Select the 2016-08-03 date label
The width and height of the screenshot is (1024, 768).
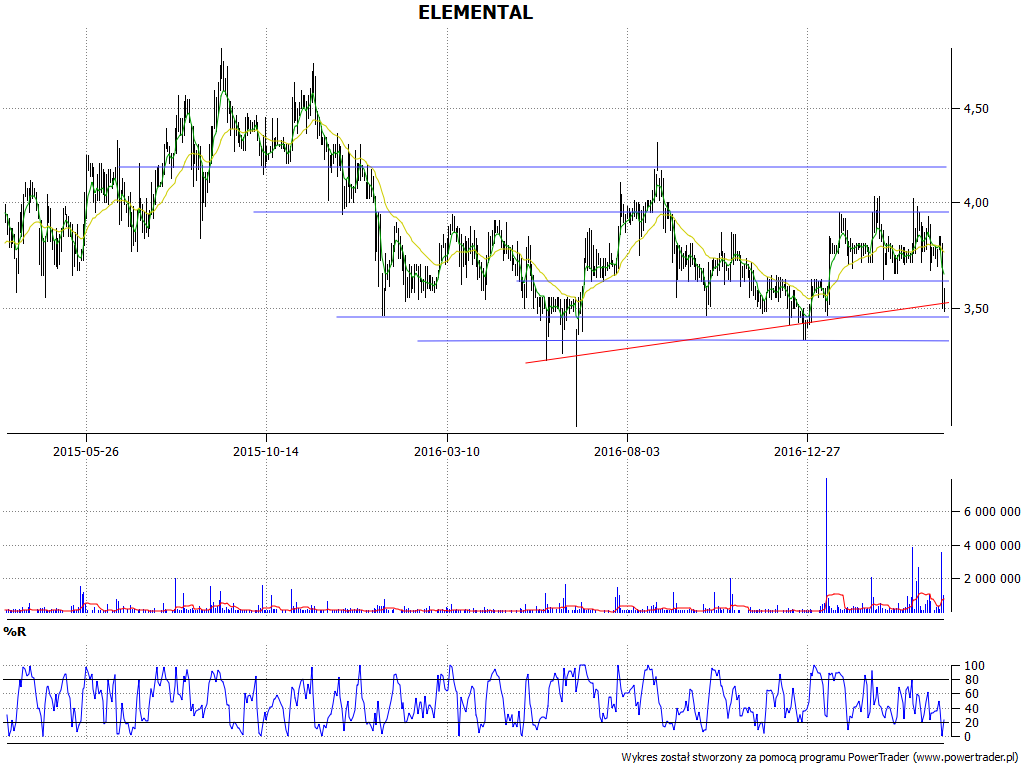pos(627,451)
